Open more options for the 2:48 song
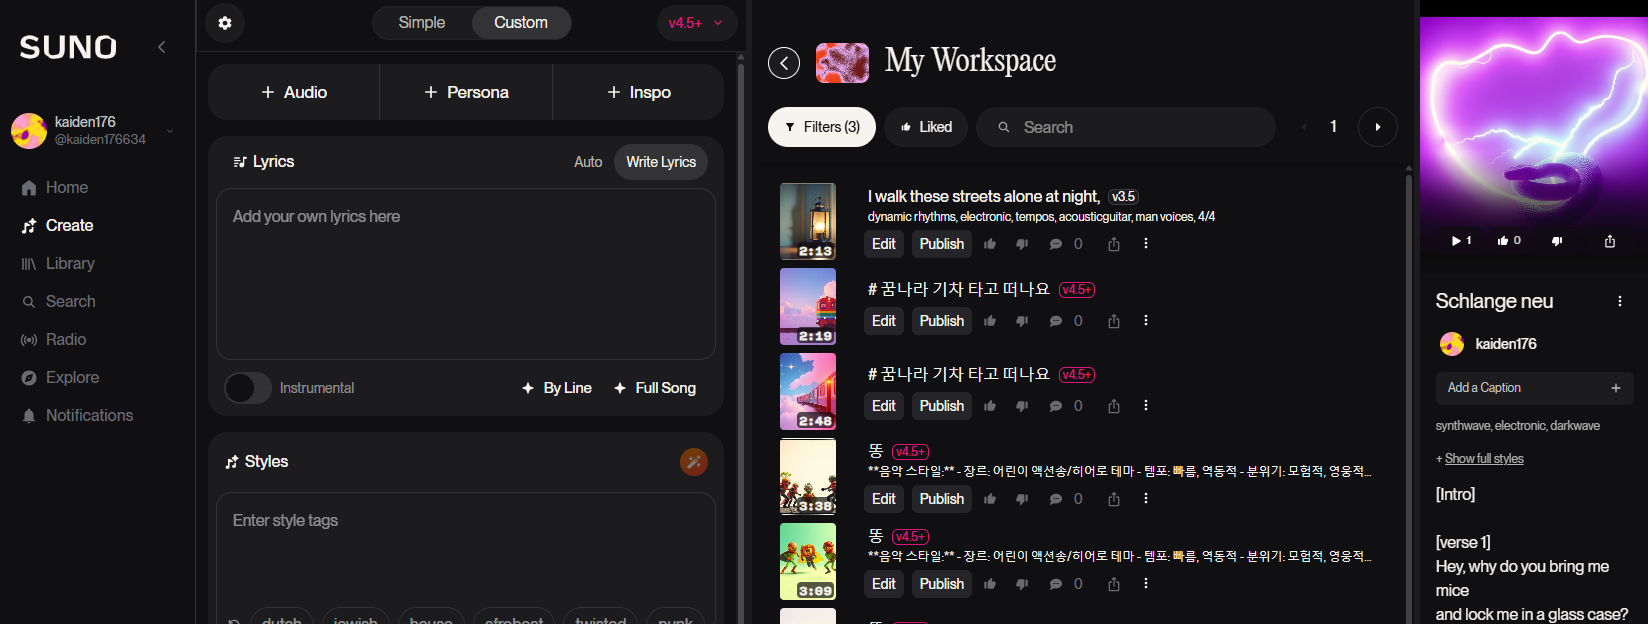Viewport: 1648px width, 624px height. pos(1146,406)
